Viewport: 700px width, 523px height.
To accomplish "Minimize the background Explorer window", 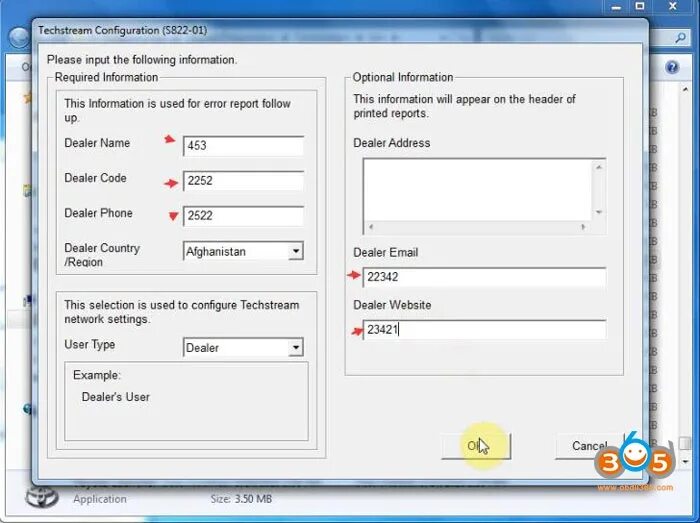I will pyautogui.click(x=617, y=6).
